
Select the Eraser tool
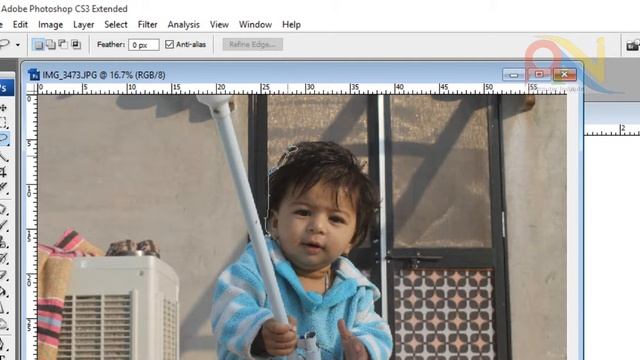click(x=4, y=275)
